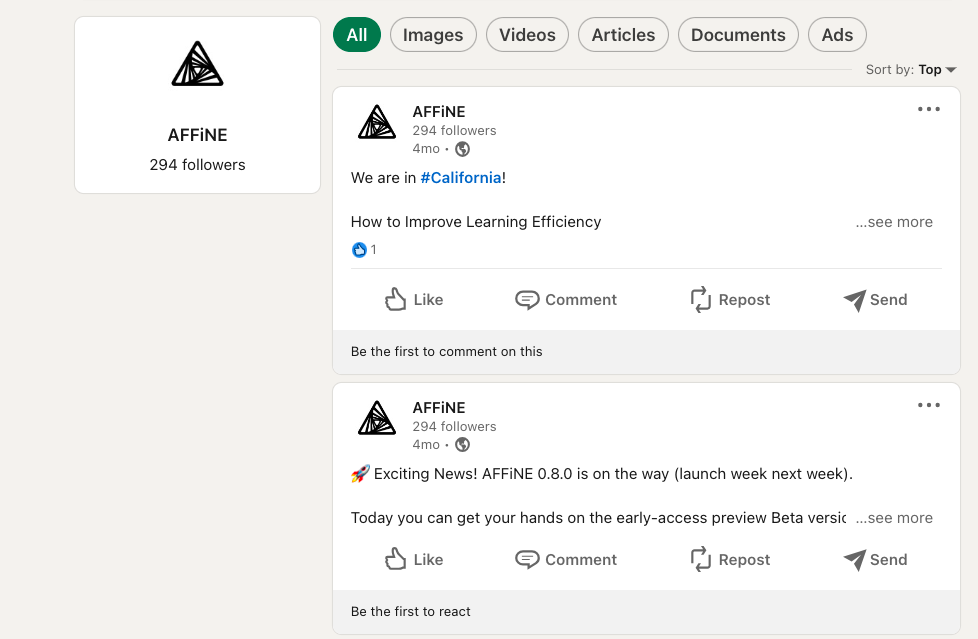Viewport: 978px width, 639px height.
Task: Click '294 followers' under California post author
Action: [x=454, y=130]
